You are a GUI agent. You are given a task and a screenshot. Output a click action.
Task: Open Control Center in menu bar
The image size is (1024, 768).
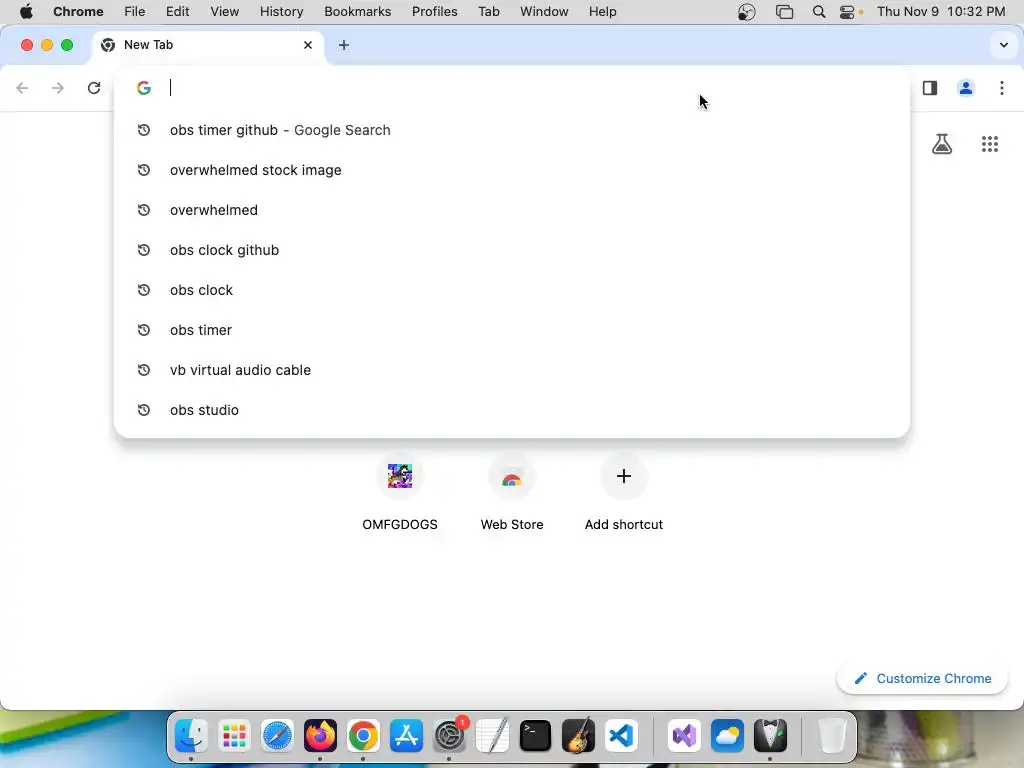[x=848, y=12]
